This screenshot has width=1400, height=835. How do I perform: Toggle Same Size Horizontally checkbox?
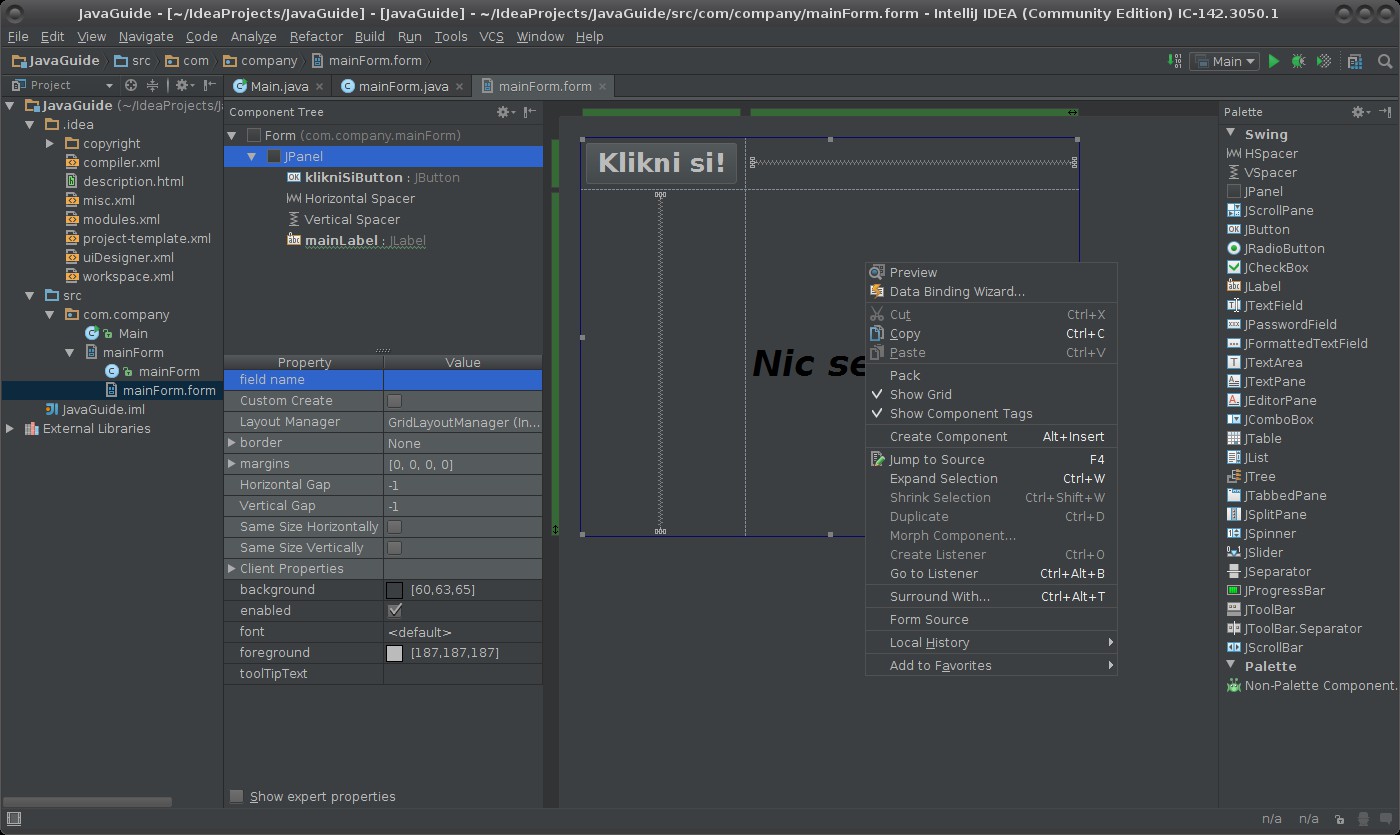(394, 527)
